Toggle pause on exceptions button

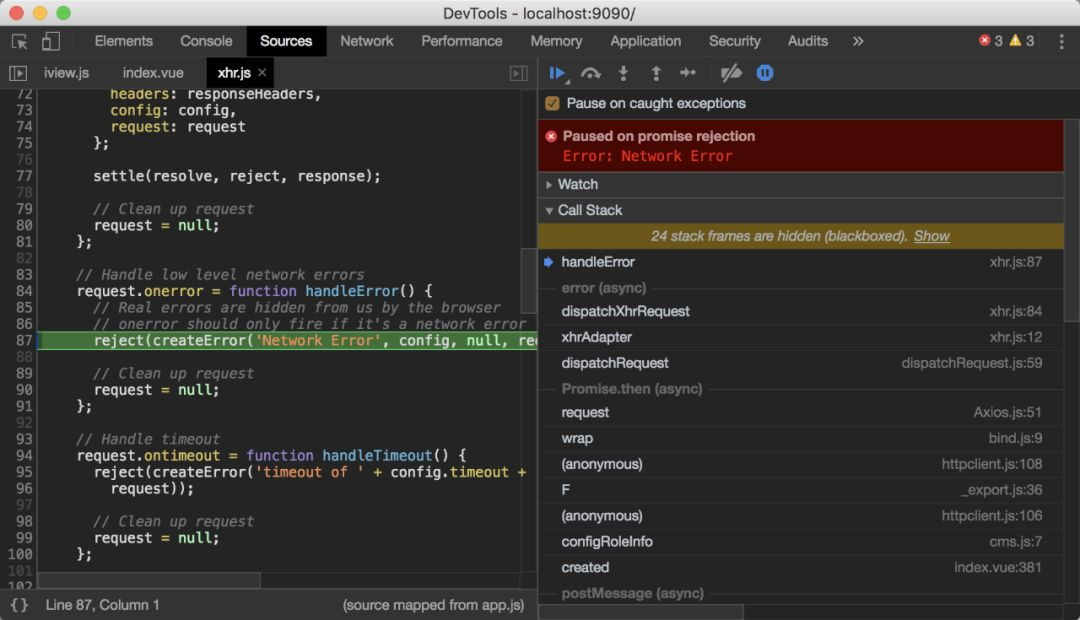[765, 73]
